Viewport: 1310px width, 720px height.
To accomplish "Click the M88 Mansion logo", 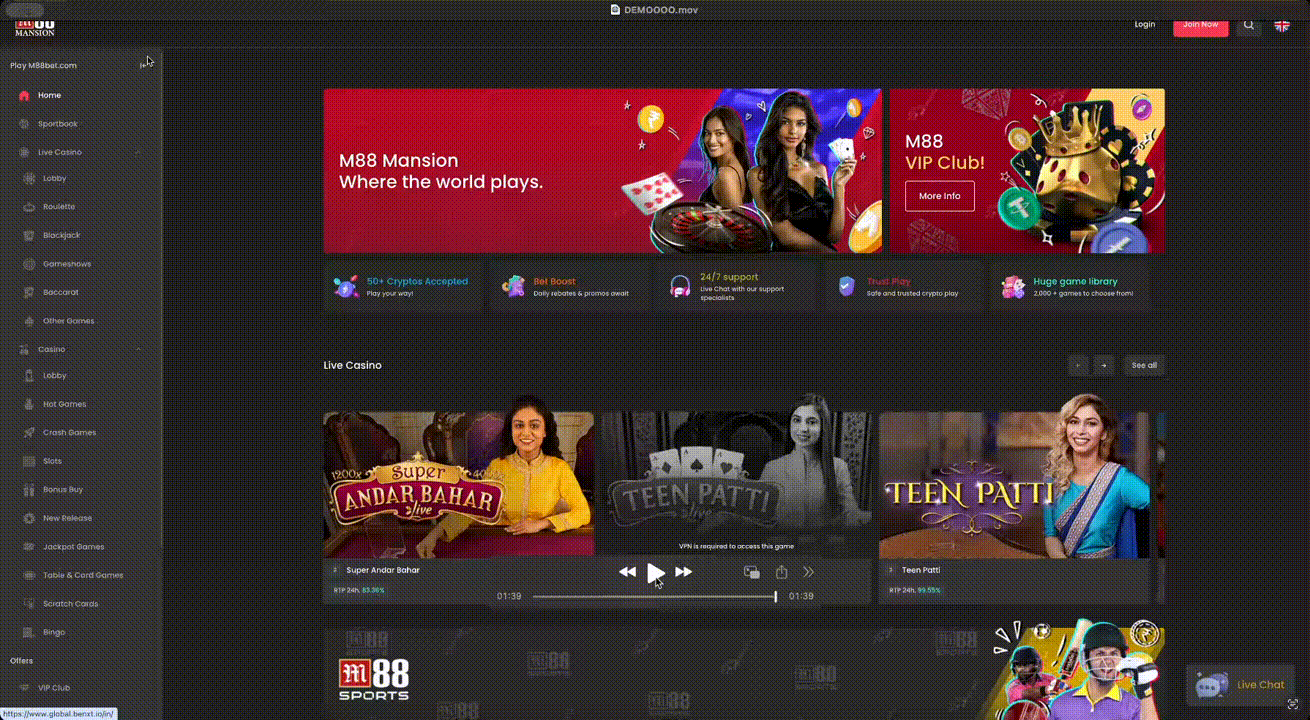I will tap(35, 26).
